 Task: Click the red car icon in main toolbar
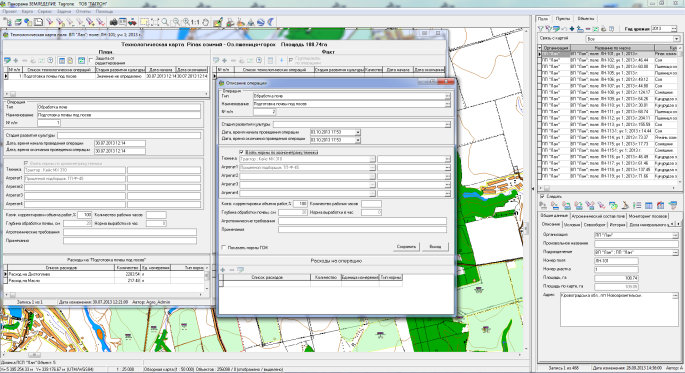[132, 22]
